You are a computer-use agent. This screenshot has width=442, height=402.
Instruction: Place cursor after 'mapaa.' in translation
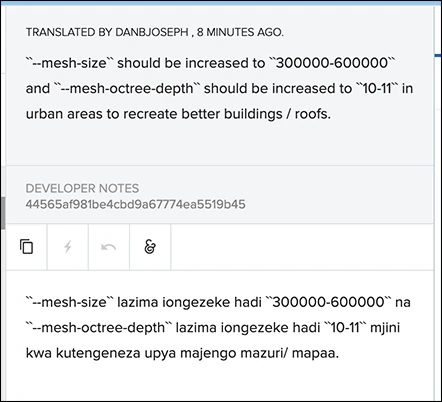pos(339,353)
